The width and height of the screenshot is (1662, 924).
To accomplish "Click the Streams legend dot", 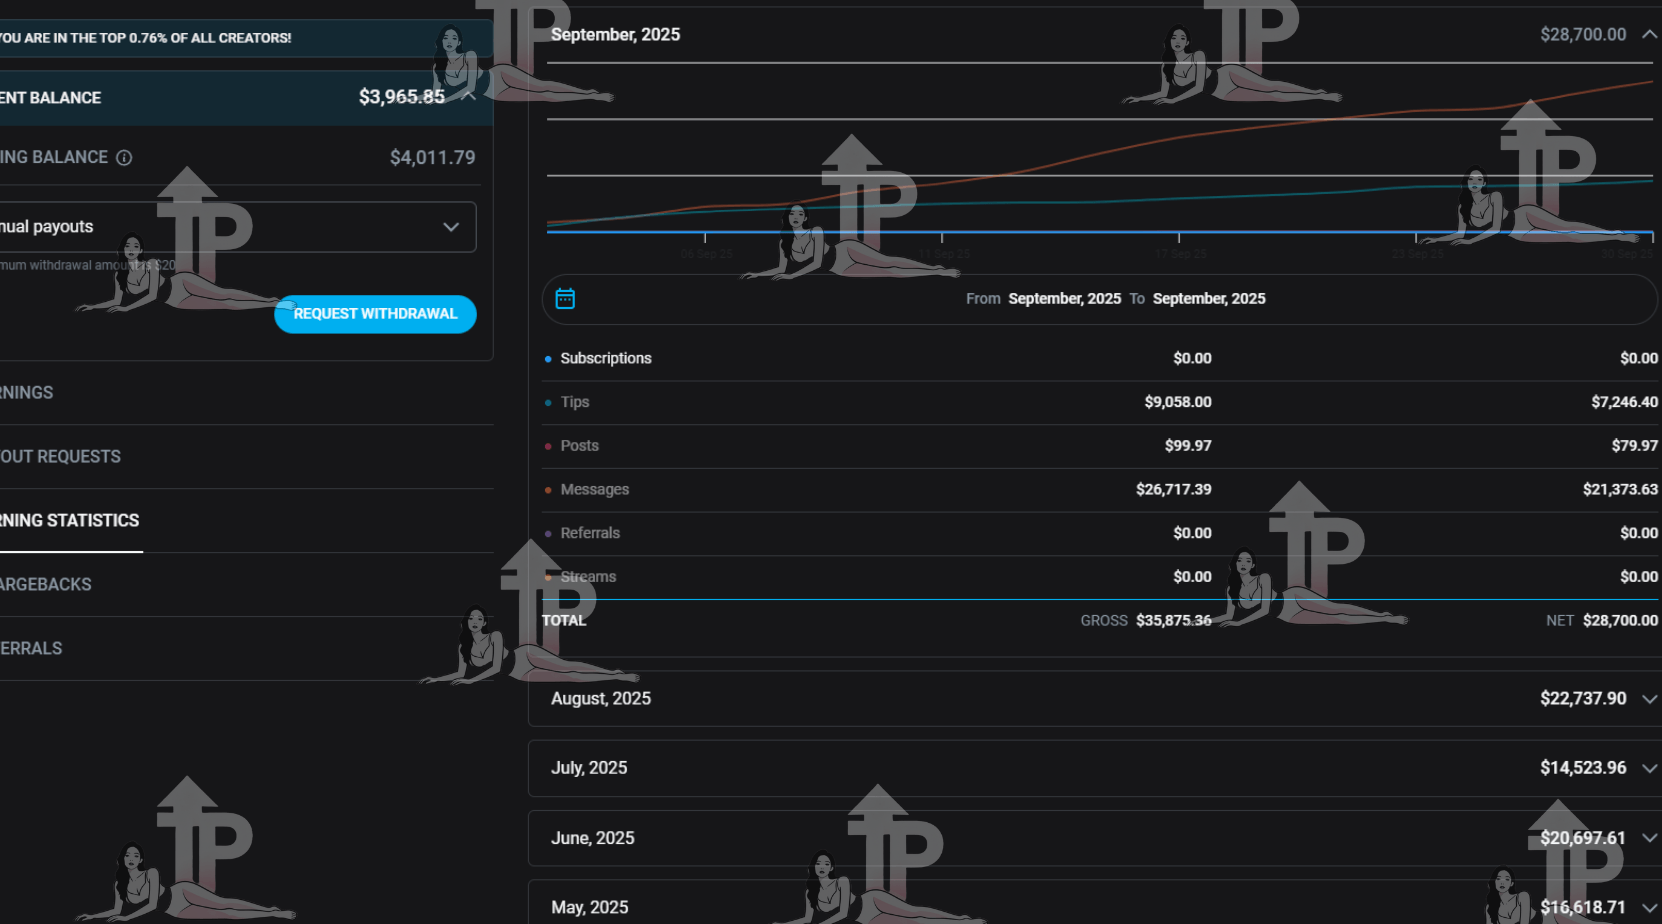I will (x=547, y=577).
